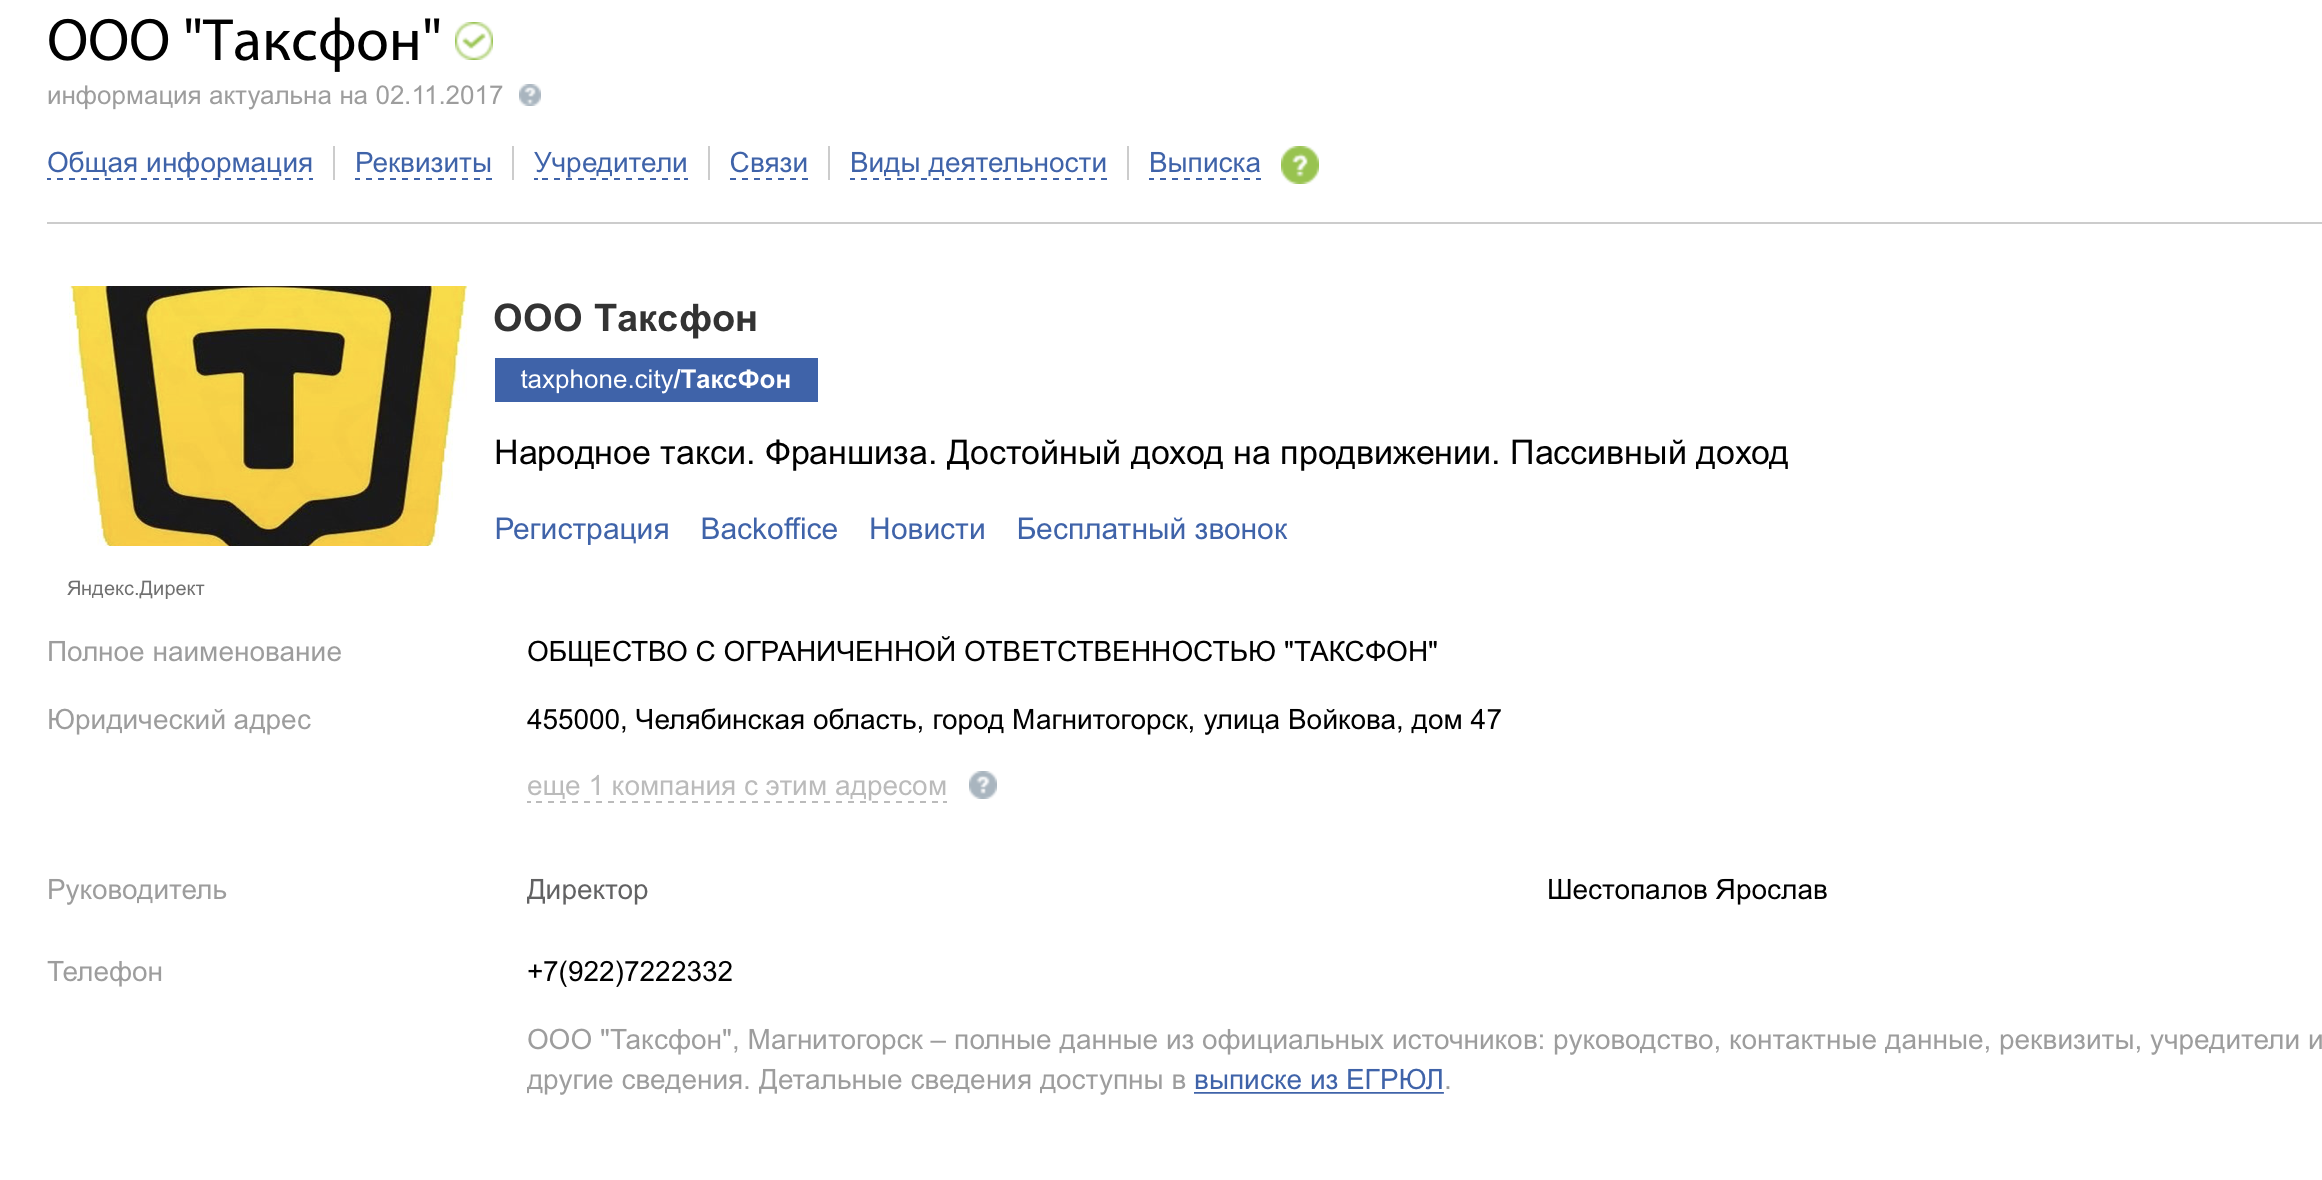Click the green verified checkmark icon
This screenshot has width=2322, height=1180.
pyautogui.click(x=474, y=42)
